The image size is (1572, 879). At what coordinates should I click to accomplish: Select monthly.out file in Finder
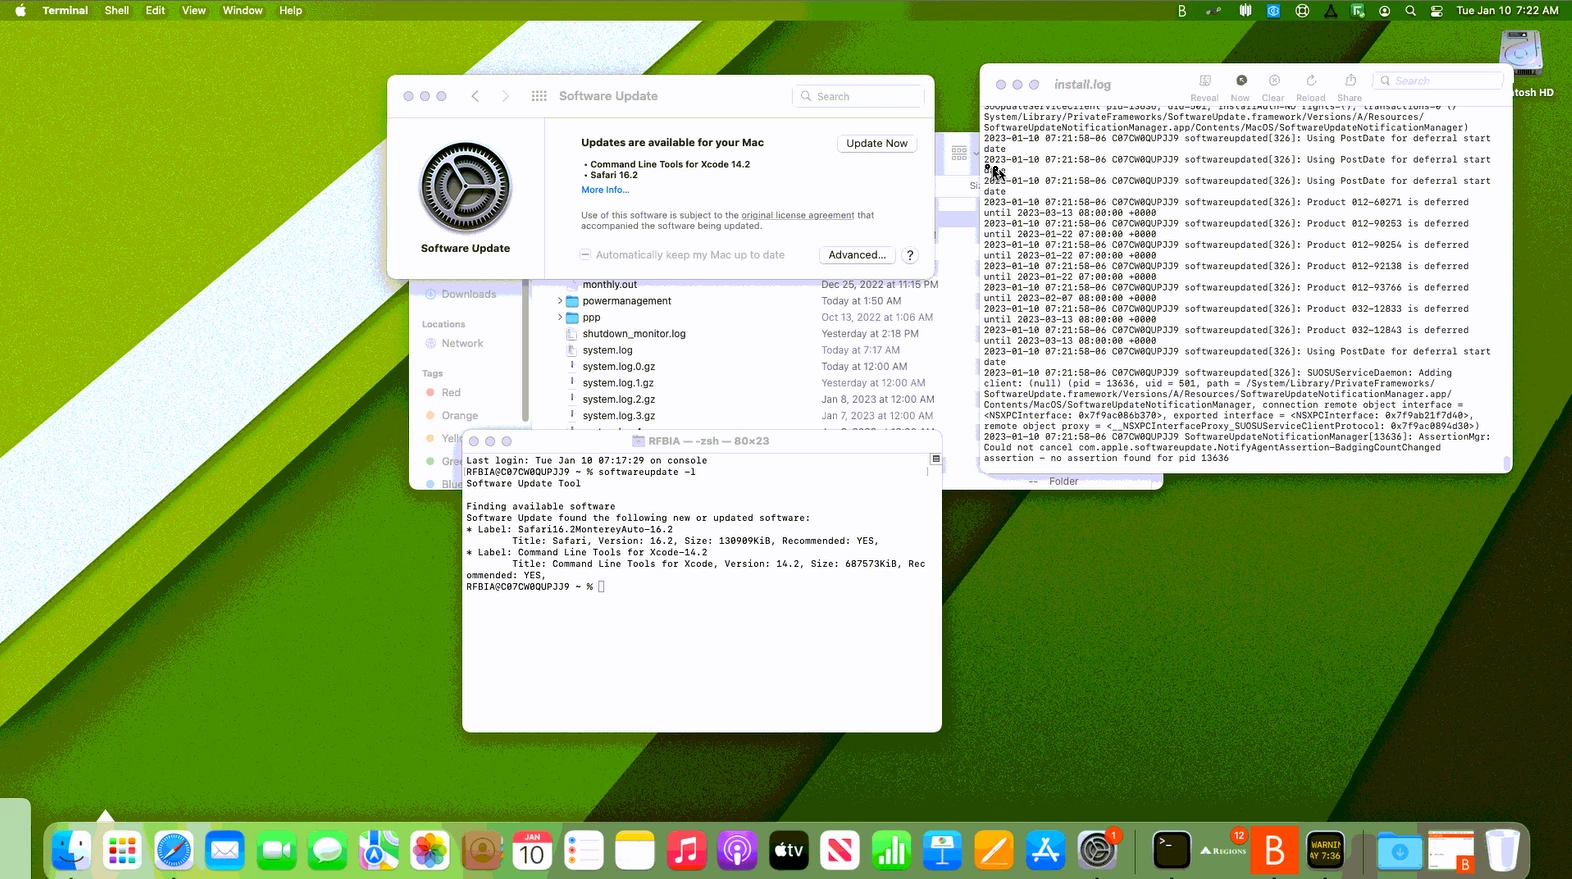609,285
